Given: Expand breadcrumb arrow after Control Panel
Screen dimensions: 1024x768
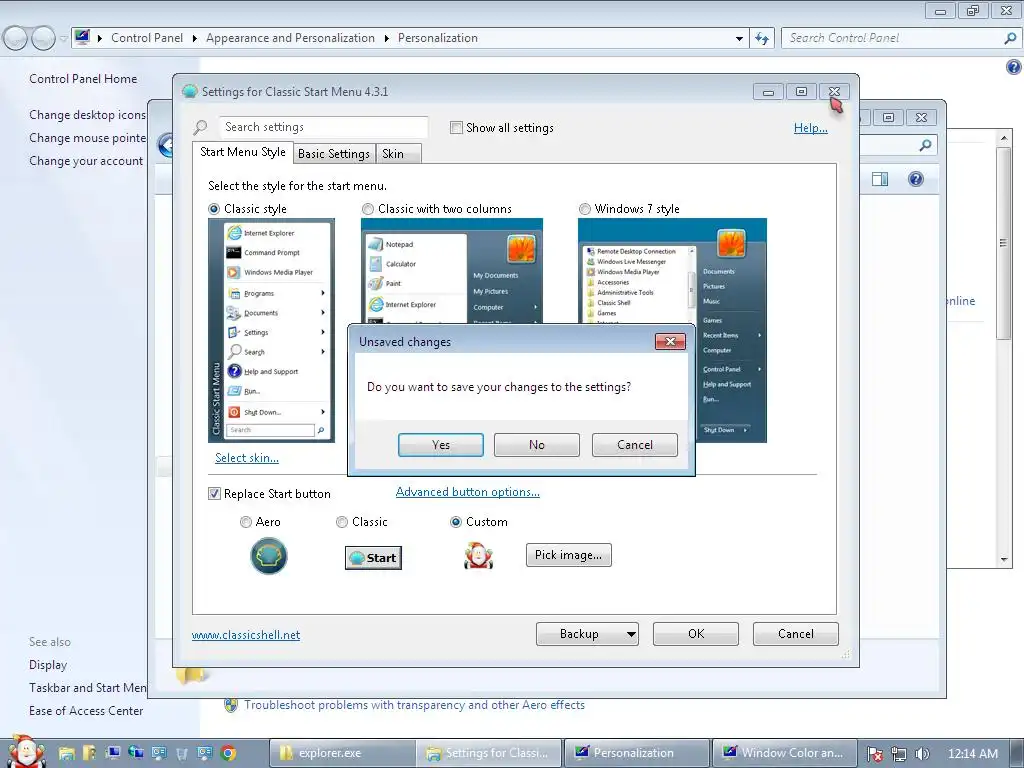Looking at the screenshot, I should pos(195,38).
